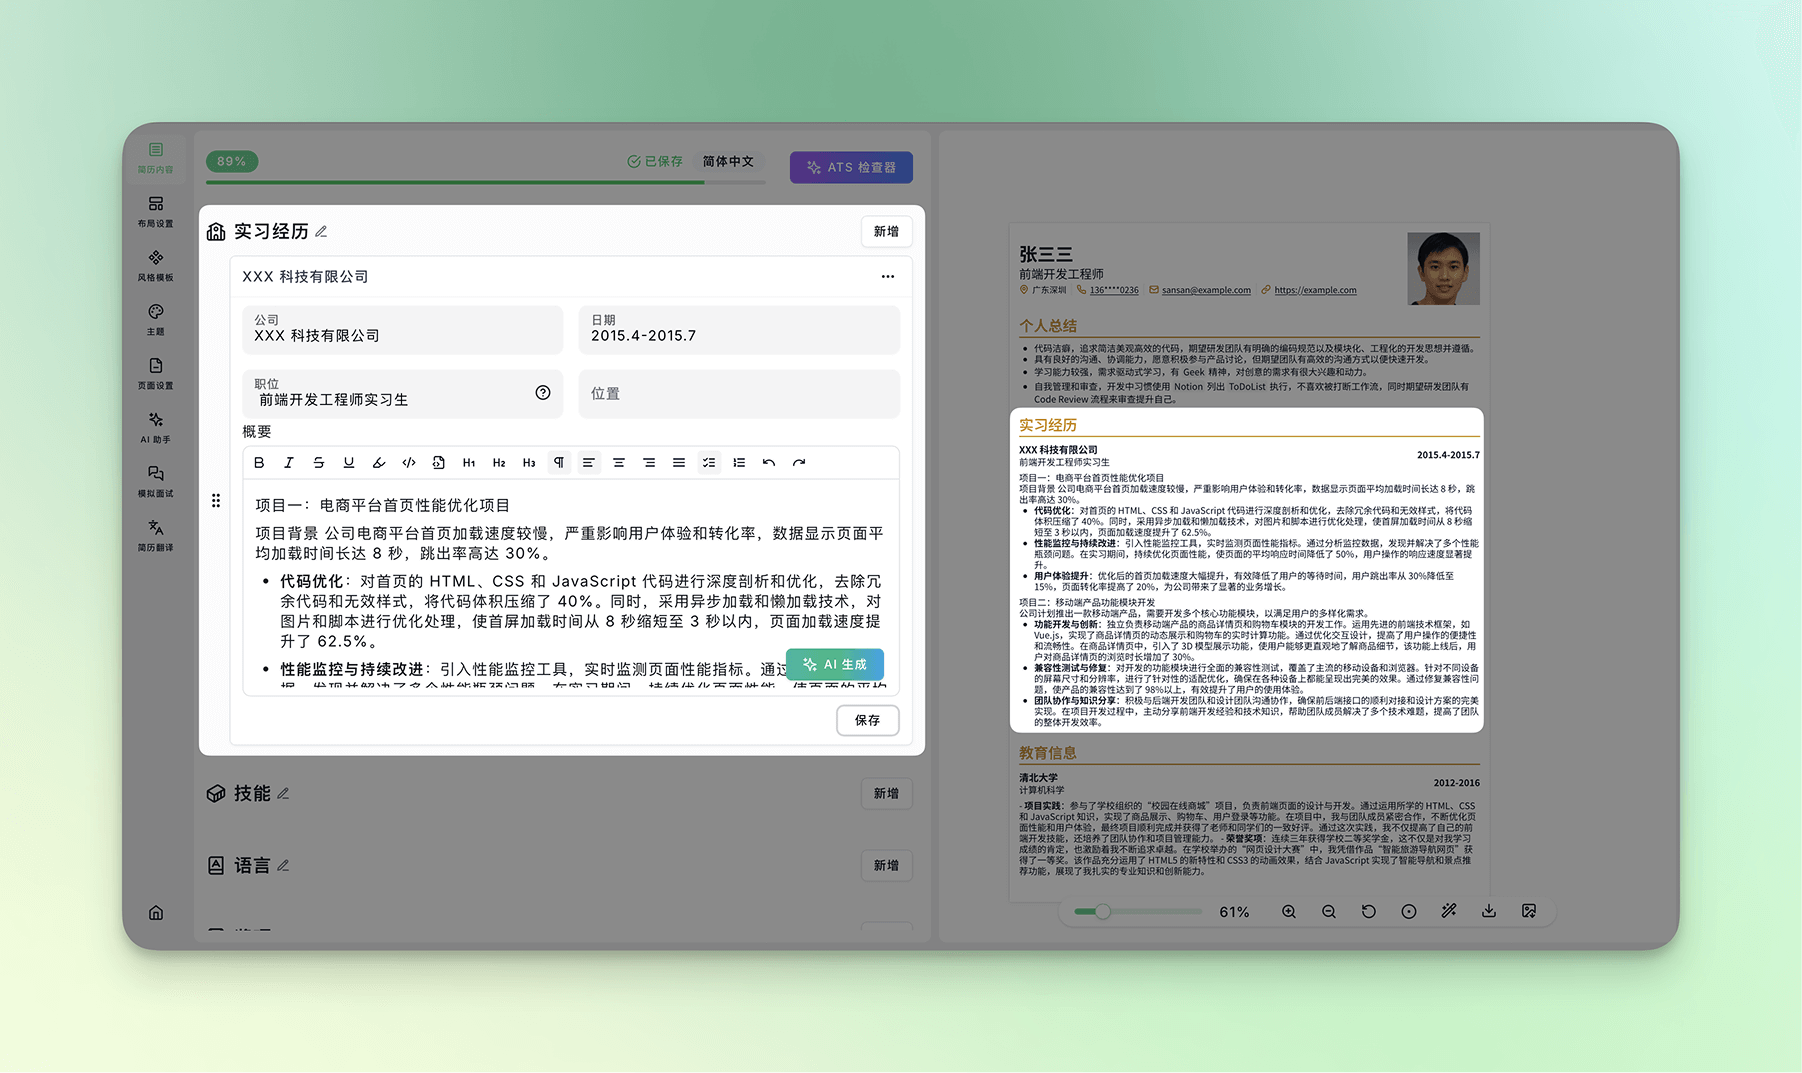
Task: Open the three-dot menu for XXX 科技有限公司
Action: pyautogui.click(x=888, y=277)
